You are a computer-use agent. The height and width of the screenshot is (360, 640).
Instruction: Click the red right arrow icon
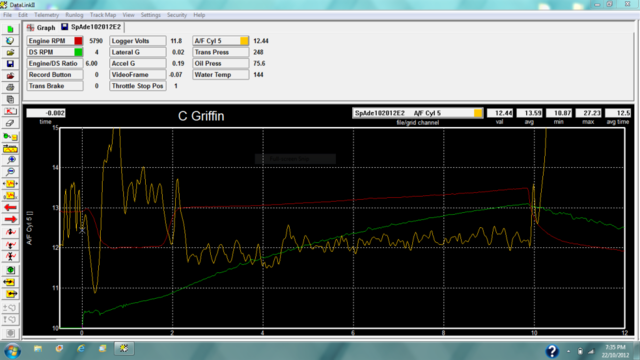click(11, 220)
